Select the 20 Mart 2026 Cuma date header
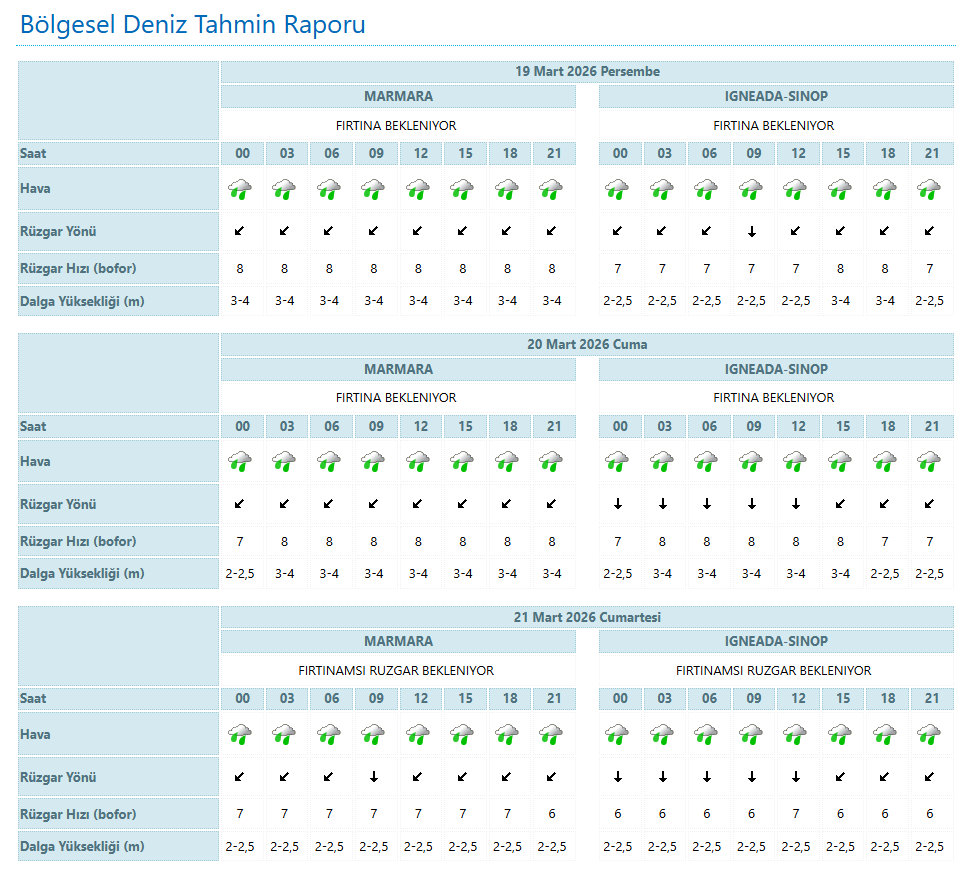 coord(587,344)
